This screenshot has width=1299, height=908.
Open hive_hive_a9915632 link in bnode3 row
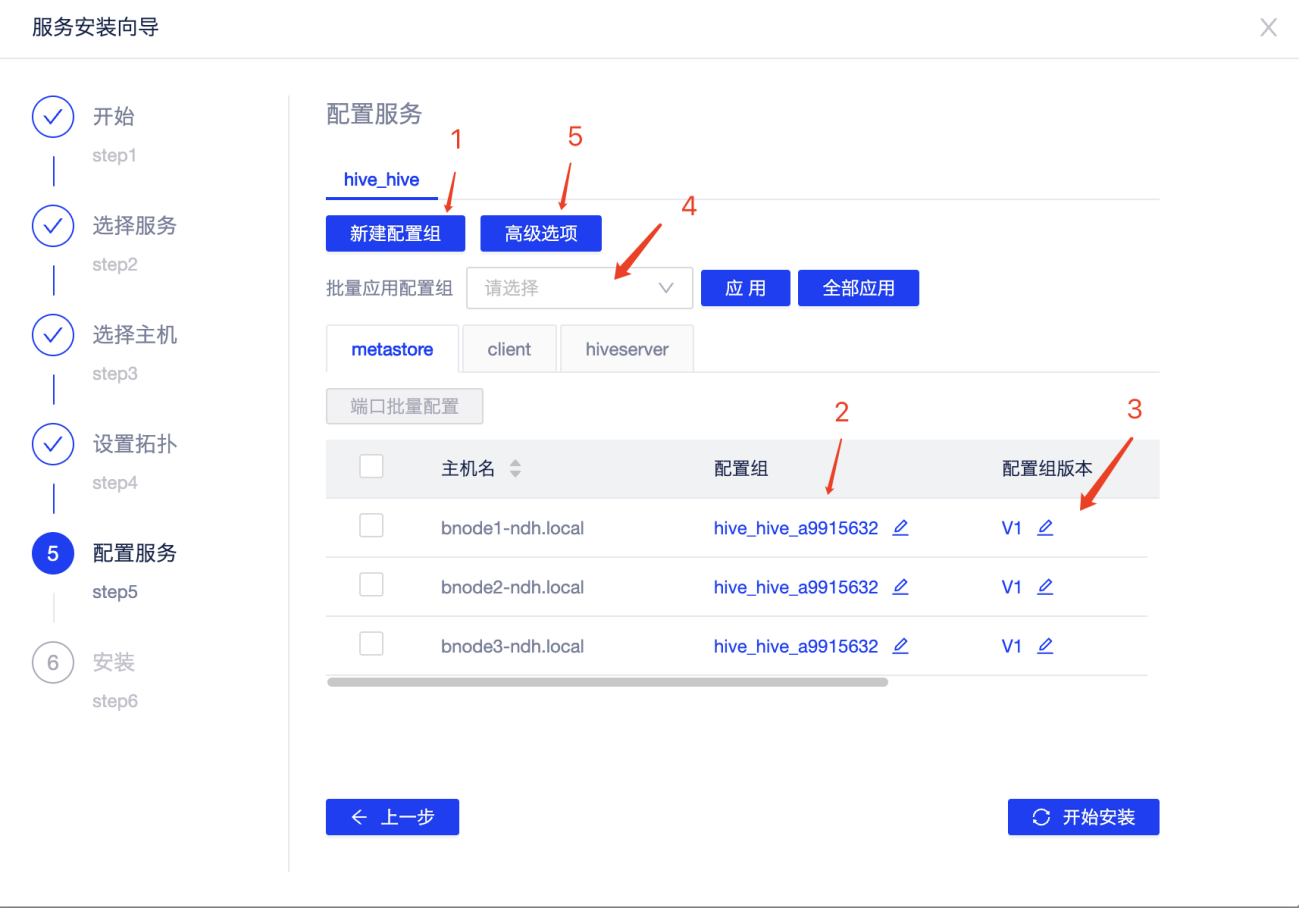tap(796, 646)
